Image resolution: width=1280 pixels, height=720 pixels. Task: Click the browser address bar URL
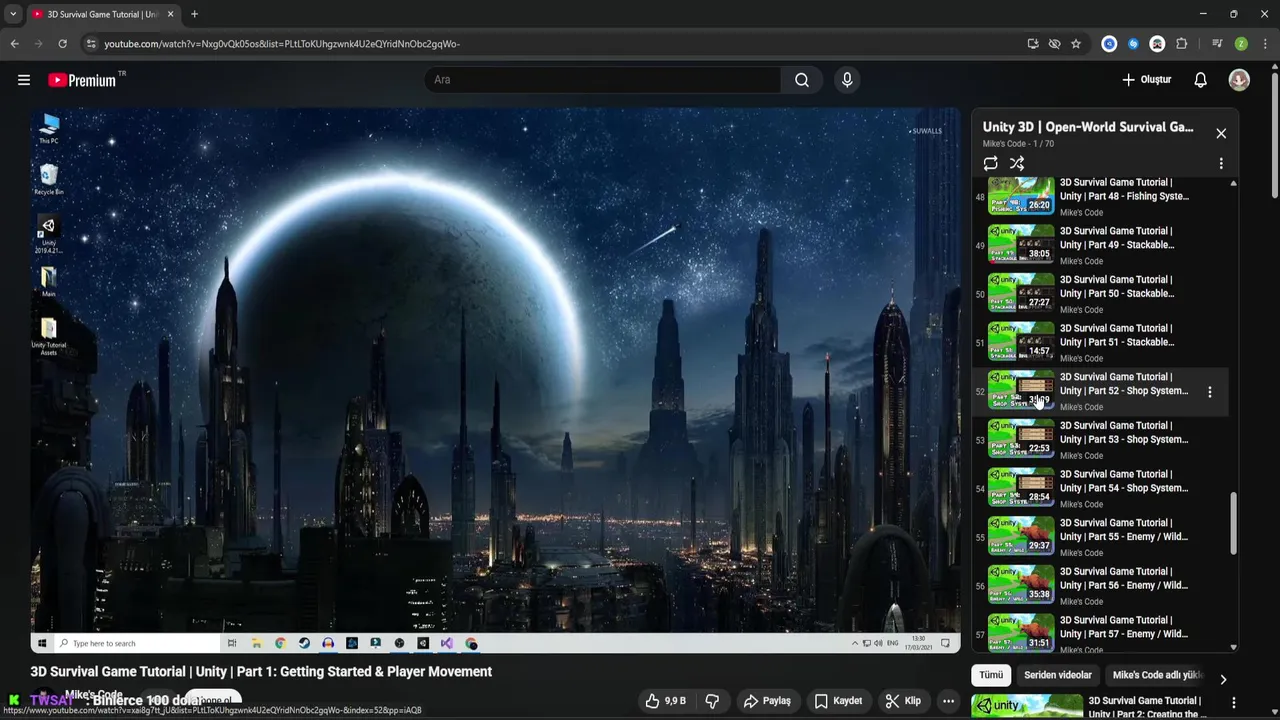pyautogui.click(x=282, y=44)
